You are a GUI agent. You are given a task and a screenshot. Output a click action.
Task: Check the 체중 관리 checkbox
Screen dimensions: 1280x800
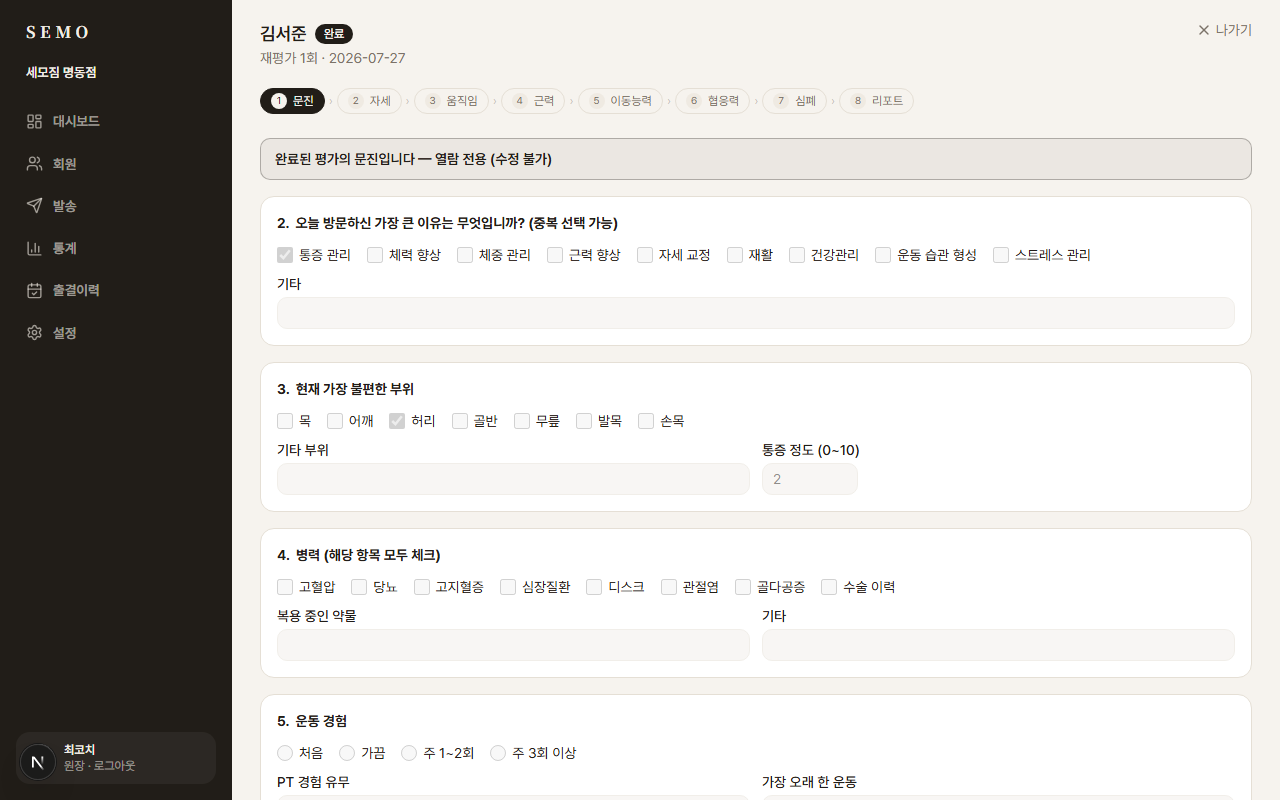pos(465,255)
